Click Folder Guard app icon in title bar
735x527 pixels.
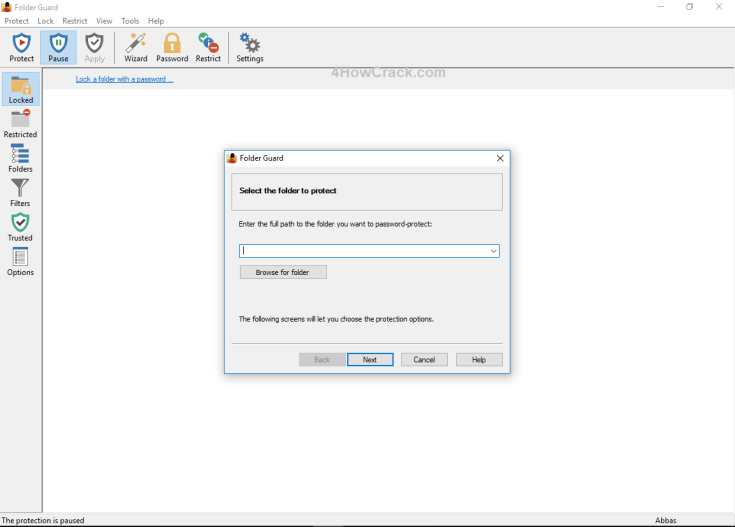[x=7, y=7]
